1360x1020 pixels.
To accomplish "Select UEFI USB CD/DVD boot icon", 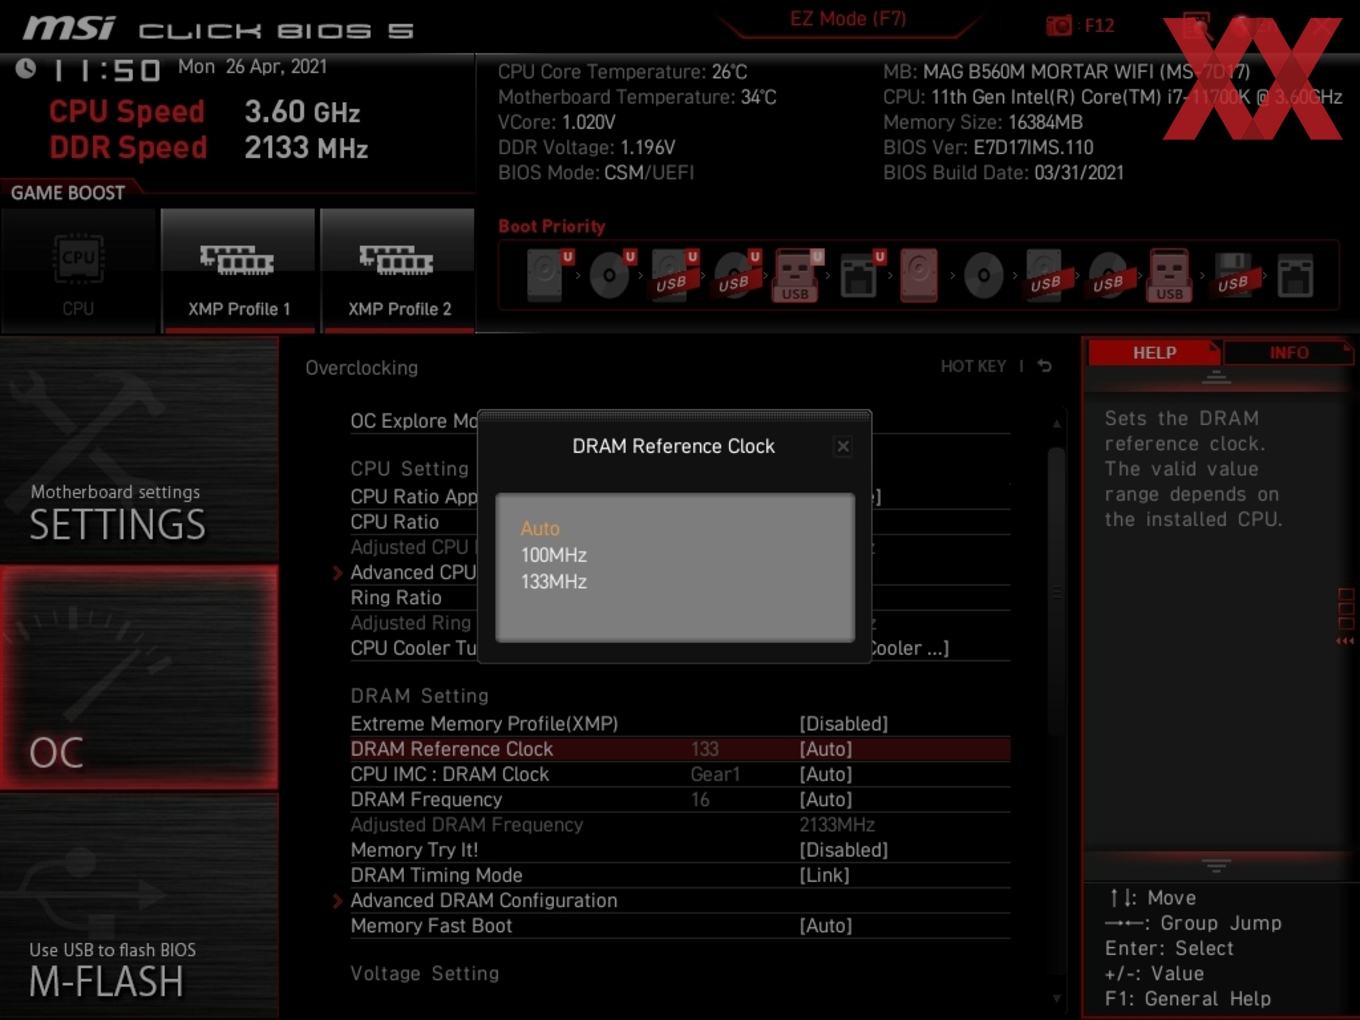I will [735, 275].
